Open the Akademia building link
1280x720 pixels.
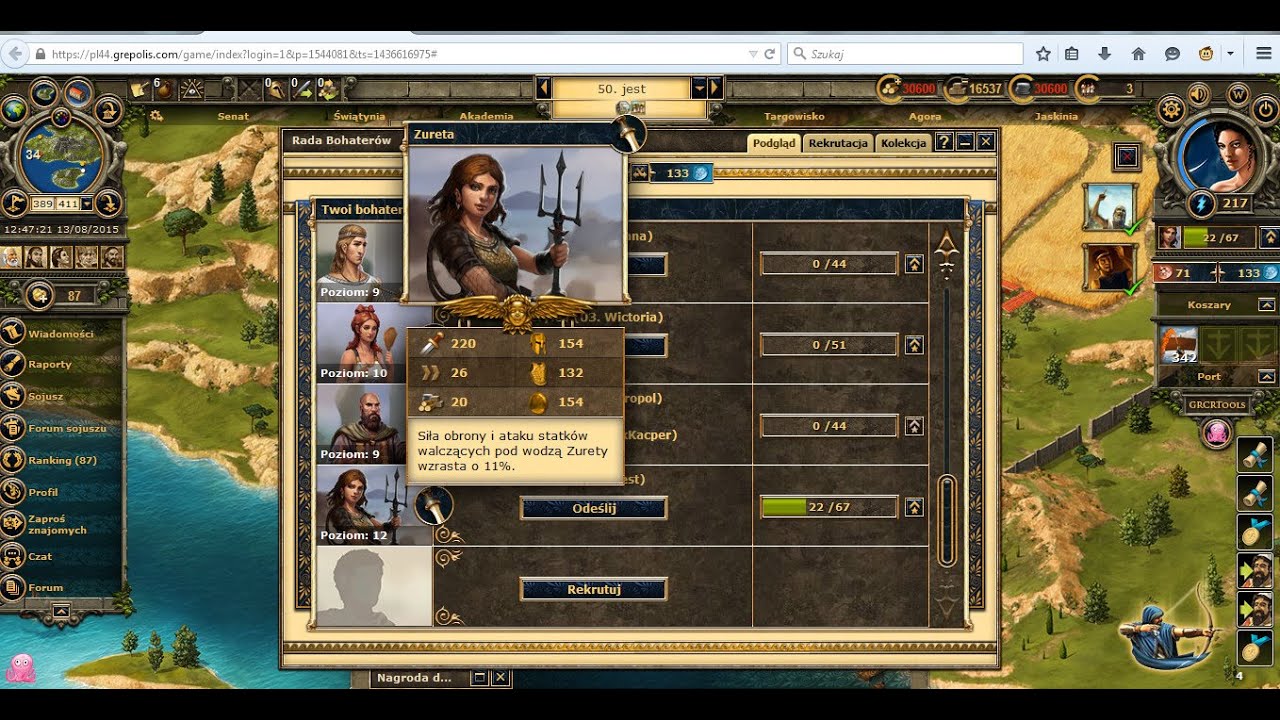click(486, 116)
